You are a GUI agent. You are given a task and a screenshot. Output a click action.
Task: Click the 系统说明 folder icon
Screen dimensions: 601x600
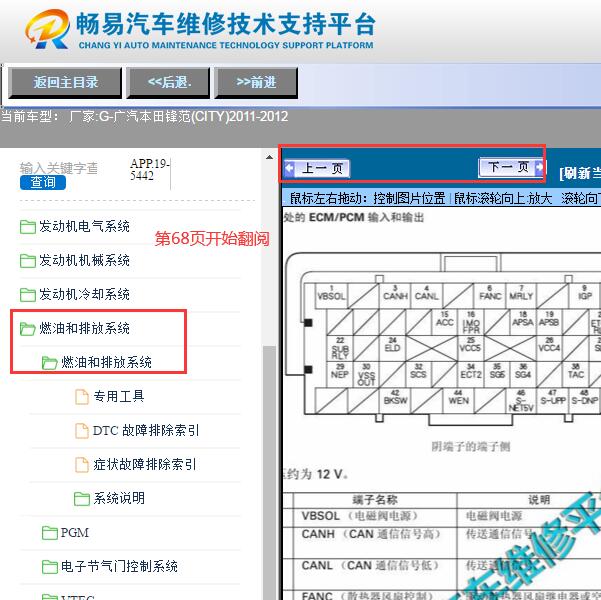pos(82,499)
